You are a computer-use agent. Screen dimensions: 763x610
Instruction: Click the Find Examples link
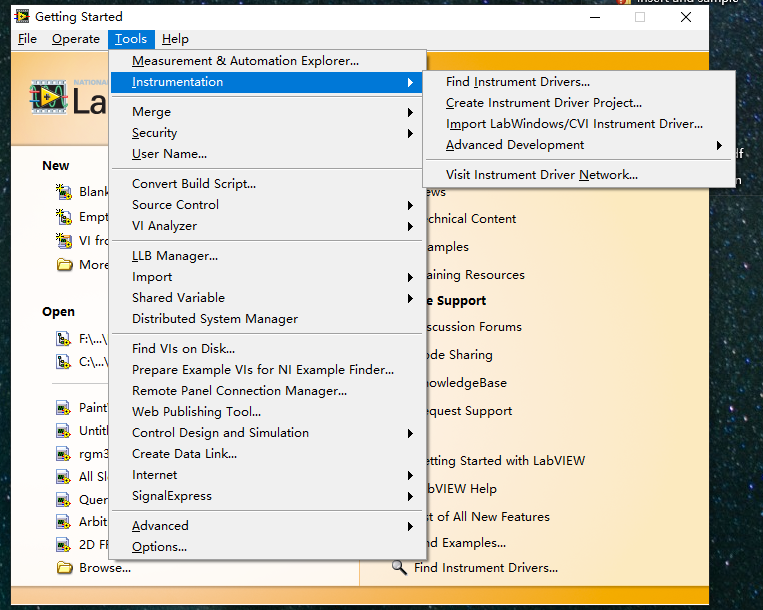tap(467, 542)
